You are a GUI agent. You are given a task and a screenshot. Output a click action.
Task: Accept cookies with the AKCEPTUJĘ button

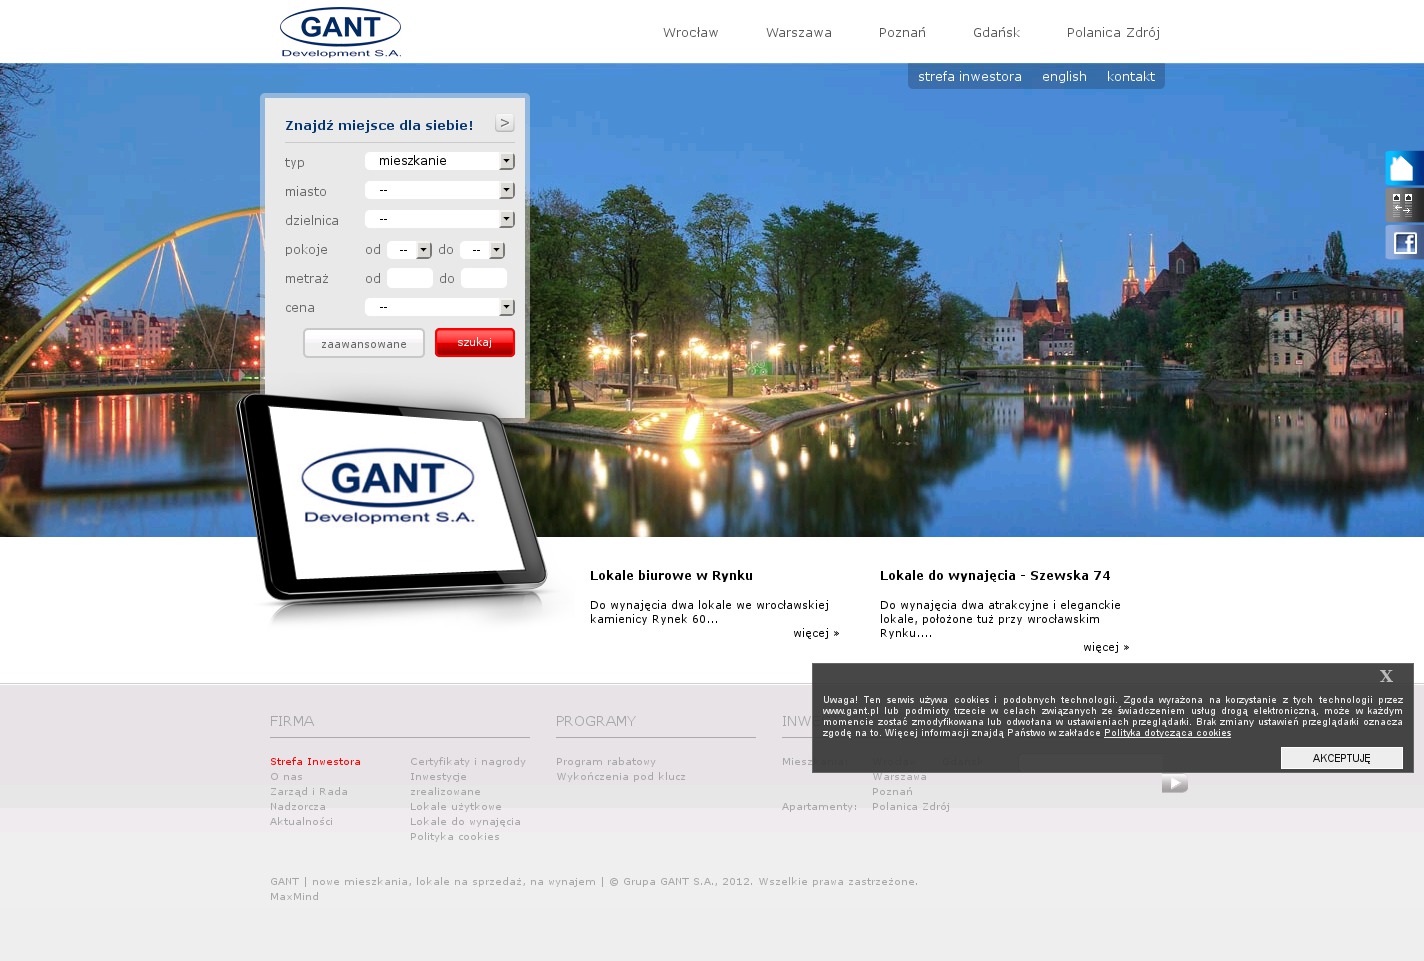click(1342, 758)
